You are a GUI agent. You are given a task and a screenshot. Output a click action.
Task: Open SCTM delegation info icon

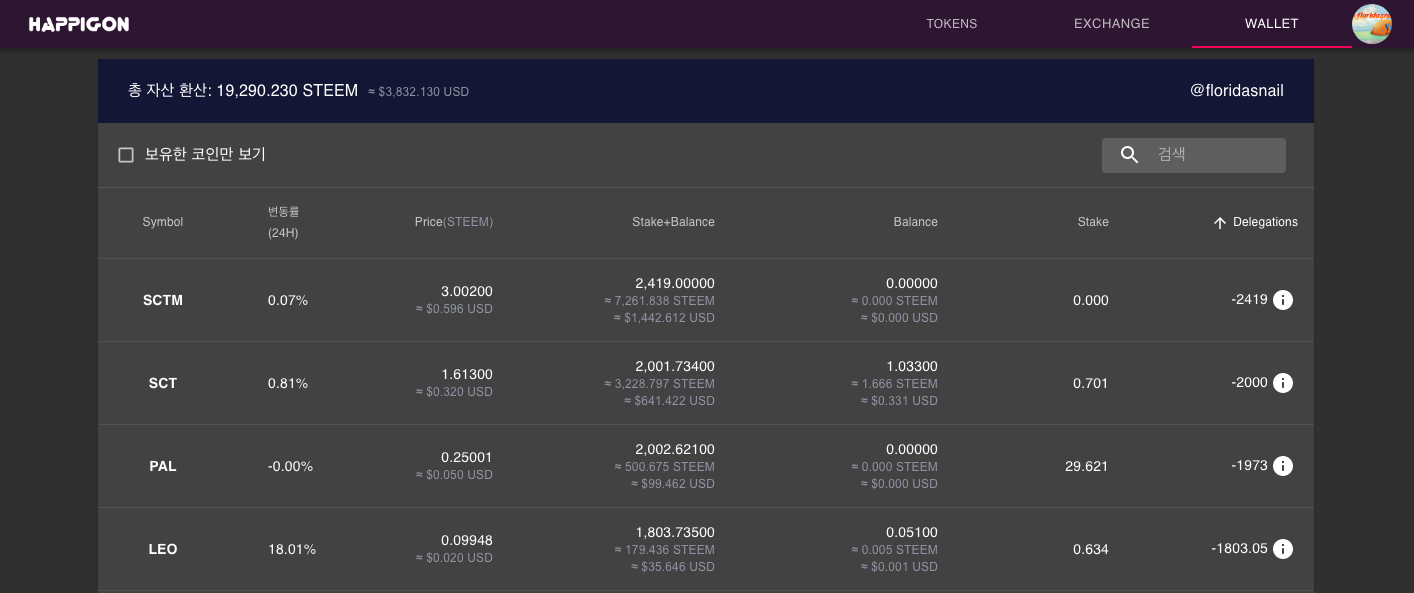pyautogui.click(x=1283, y=300)
